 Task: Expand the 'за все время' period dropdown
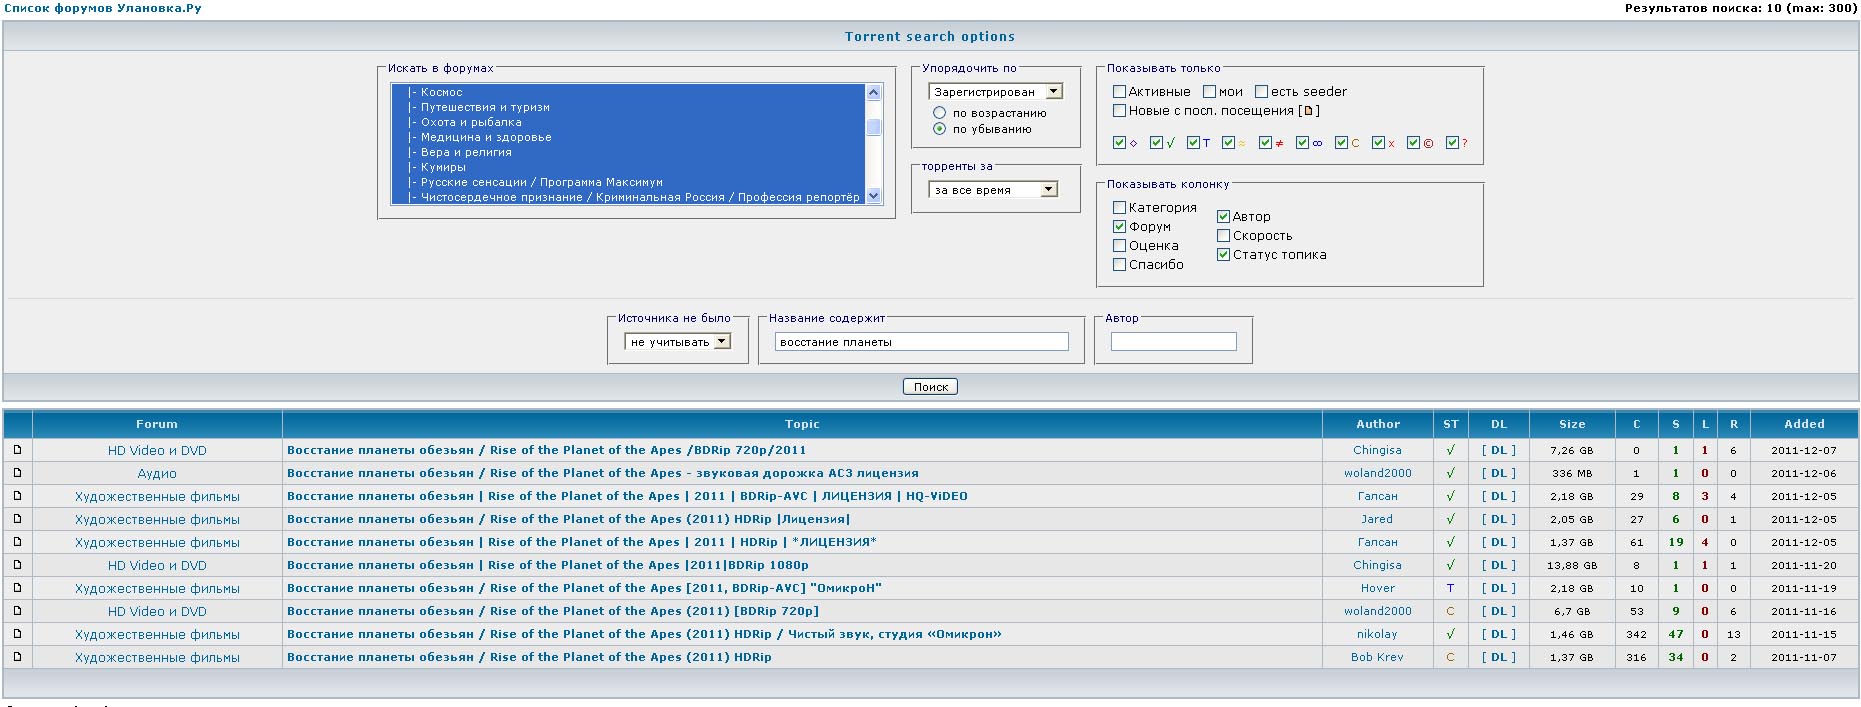(x=1048, y=189)
